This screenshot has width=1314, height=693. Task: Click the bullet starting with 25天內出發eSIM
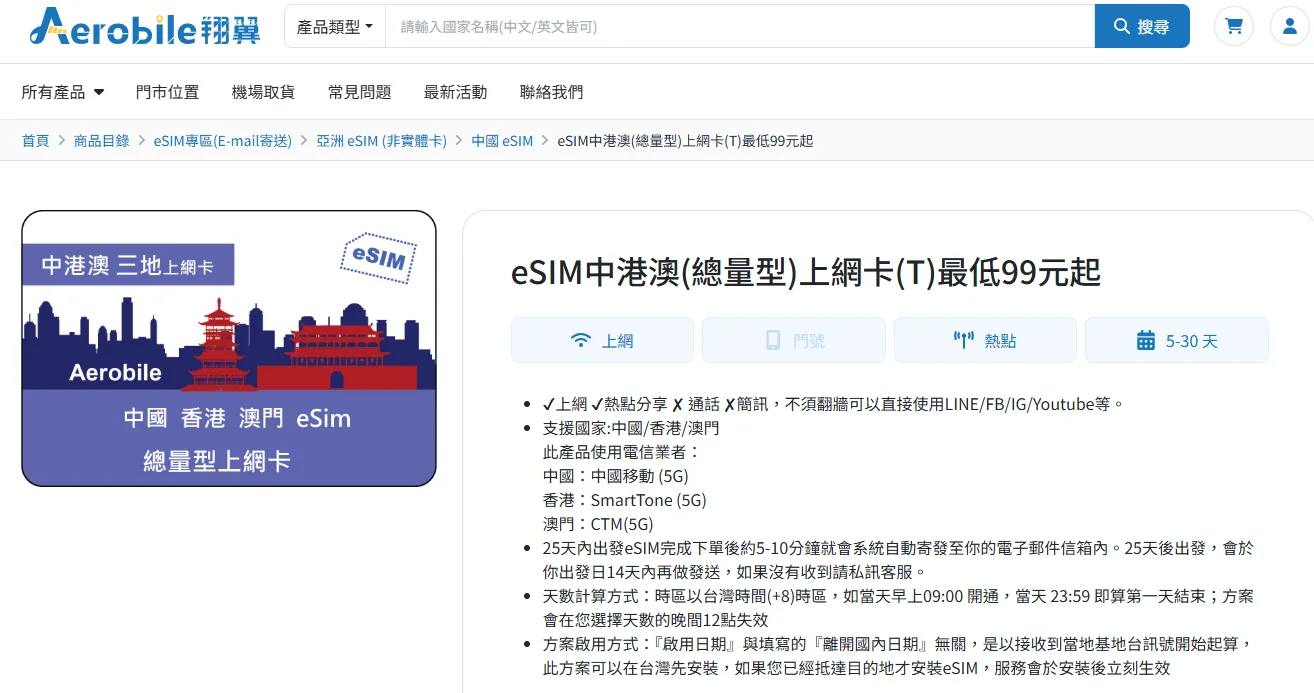click(x=898, y=560)
